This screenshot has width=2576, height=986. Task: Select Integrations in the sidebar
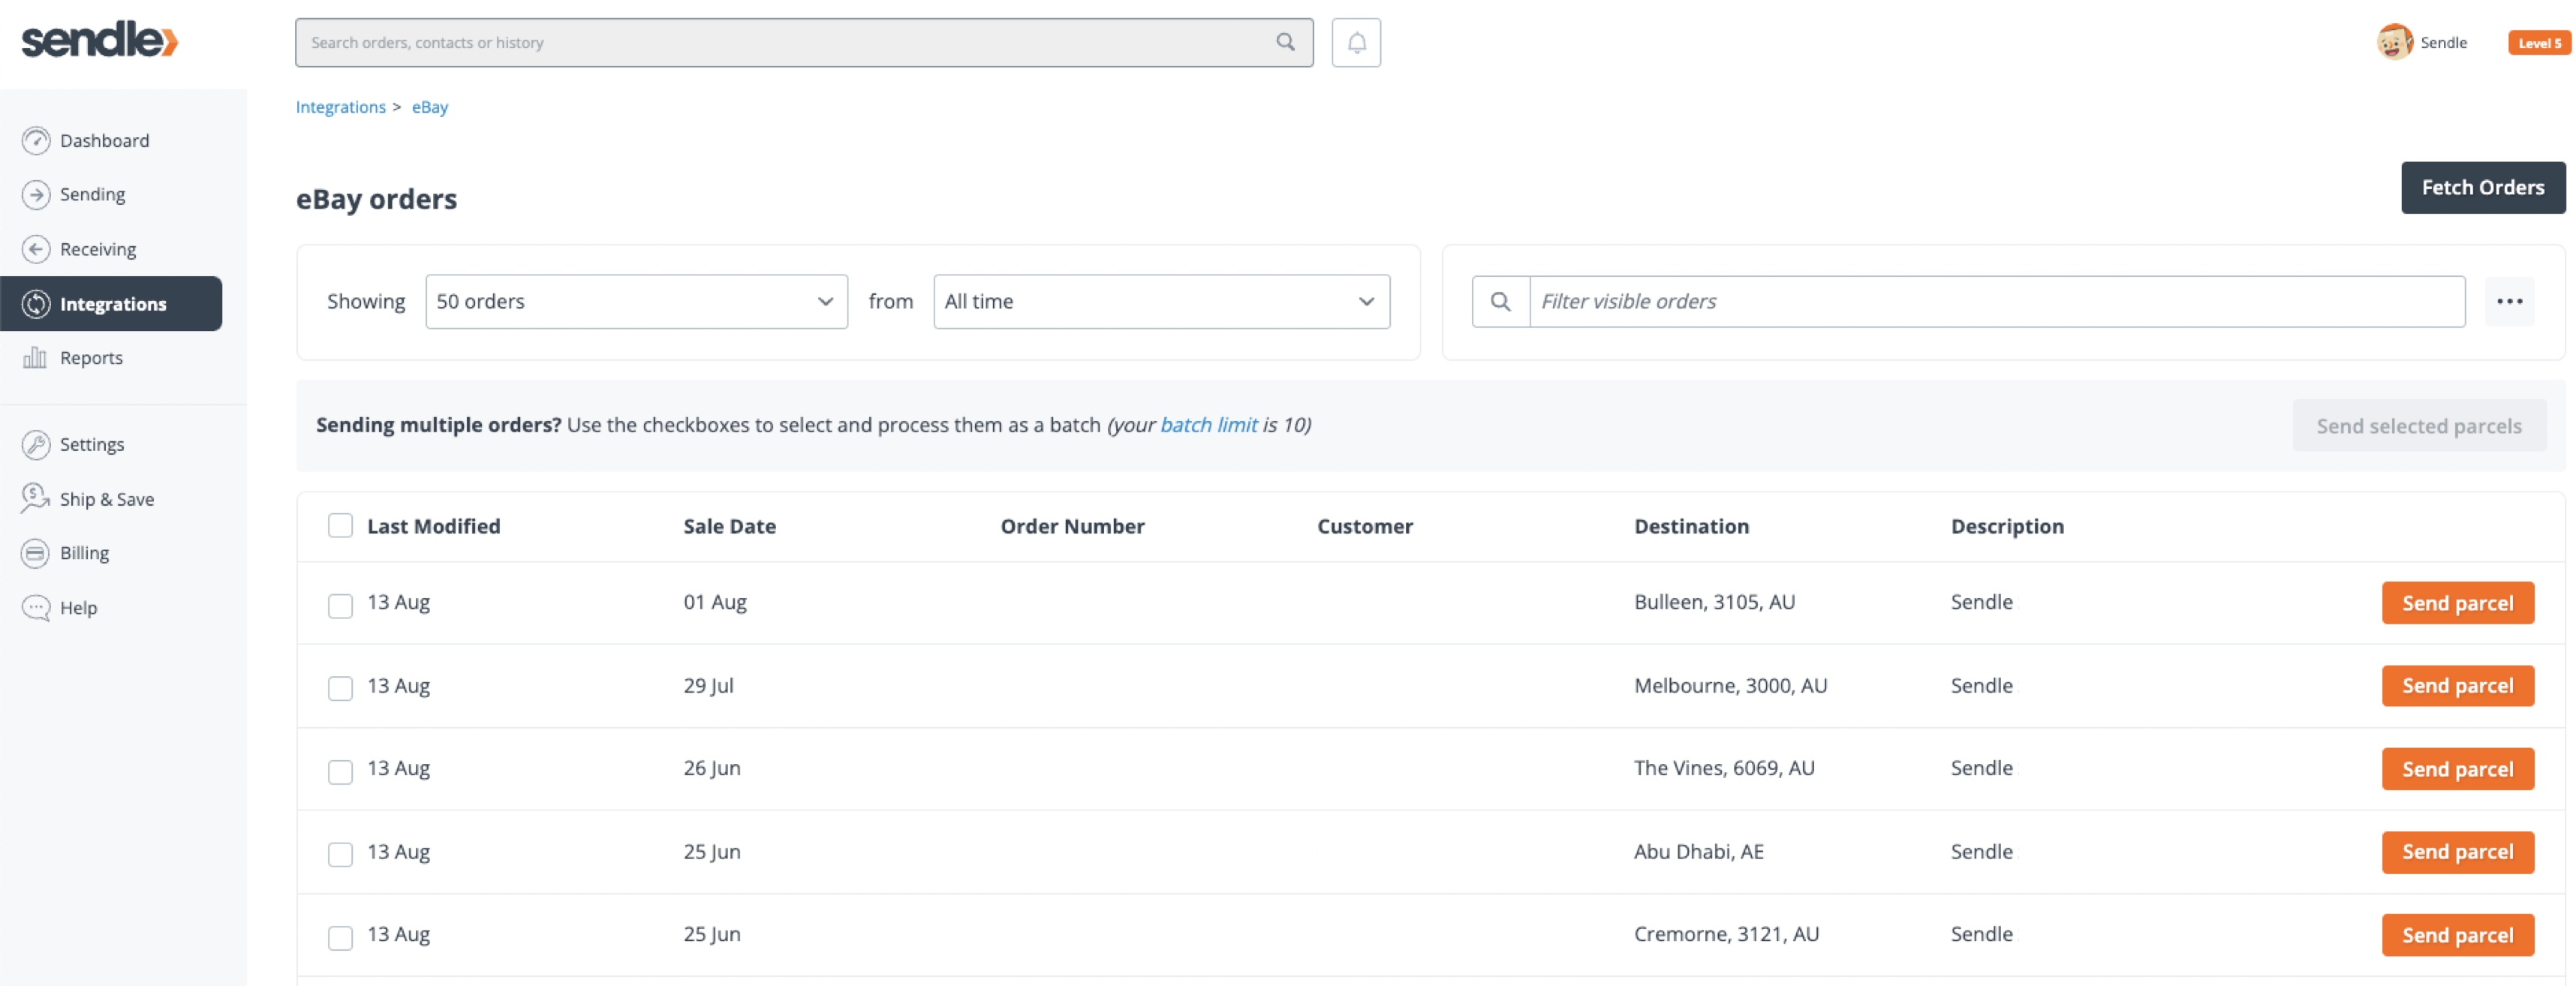(111, 304)
